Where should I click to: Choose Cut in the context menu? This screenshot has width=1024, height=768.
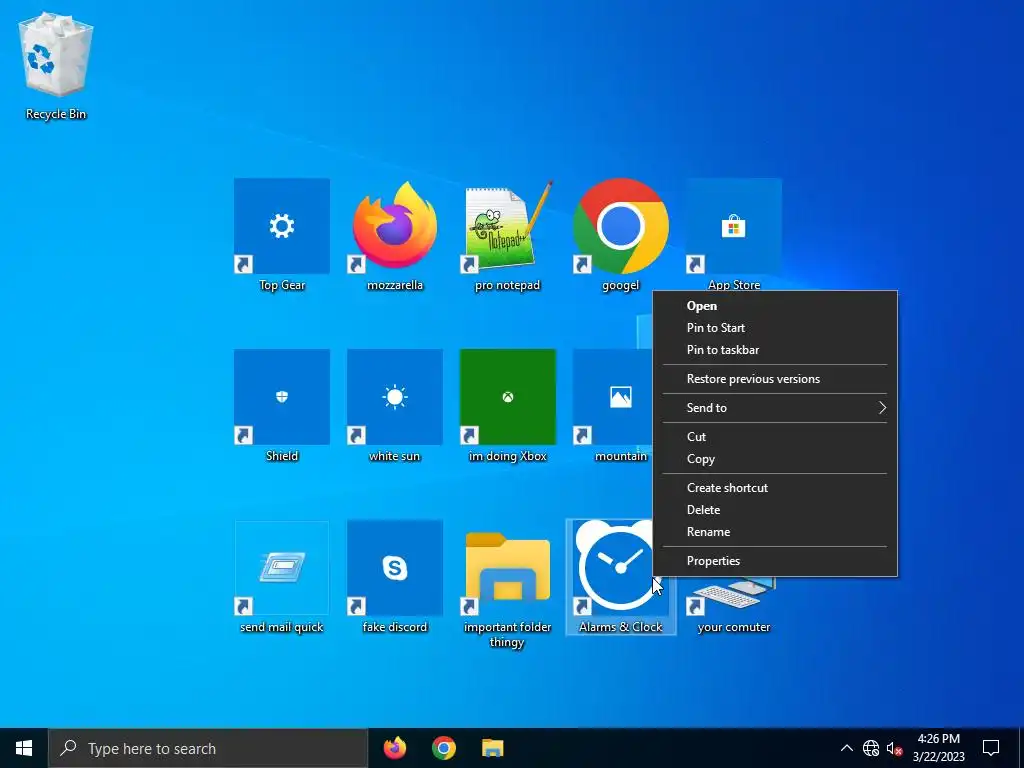775,436
